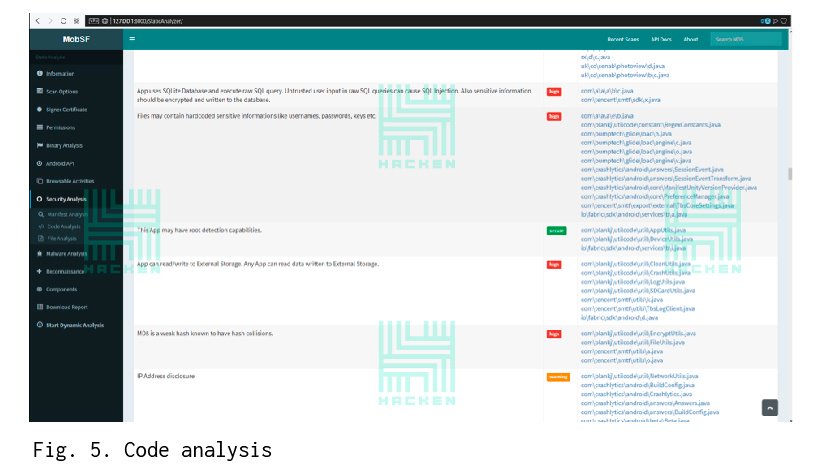Click the Components sidebar icon

coord(40,289)
